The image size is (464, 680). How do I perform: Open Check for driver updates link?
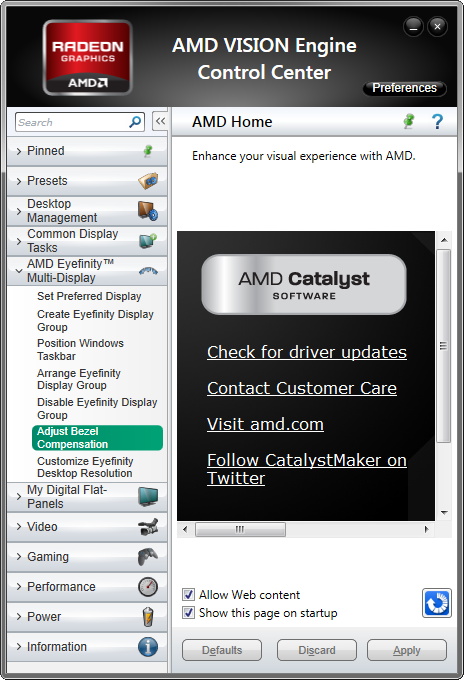tap(307, 352)
